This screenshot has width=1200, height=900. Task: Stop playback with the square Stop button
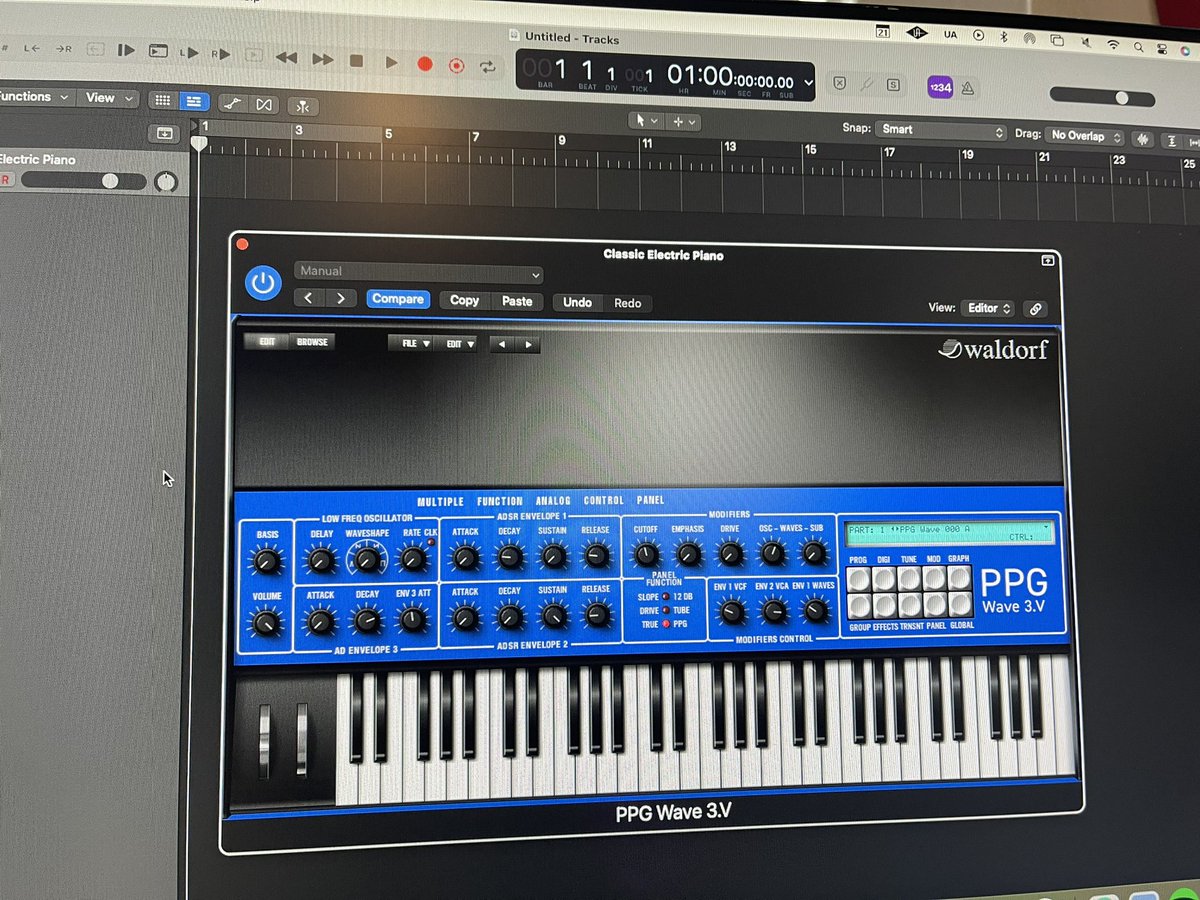[356, 61]
